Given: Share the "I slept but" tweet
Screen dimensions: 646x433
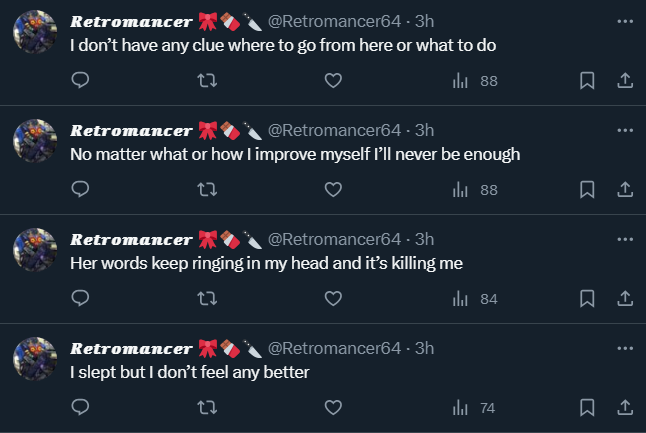Looking at the screenshot, I should tap(624, 407).
